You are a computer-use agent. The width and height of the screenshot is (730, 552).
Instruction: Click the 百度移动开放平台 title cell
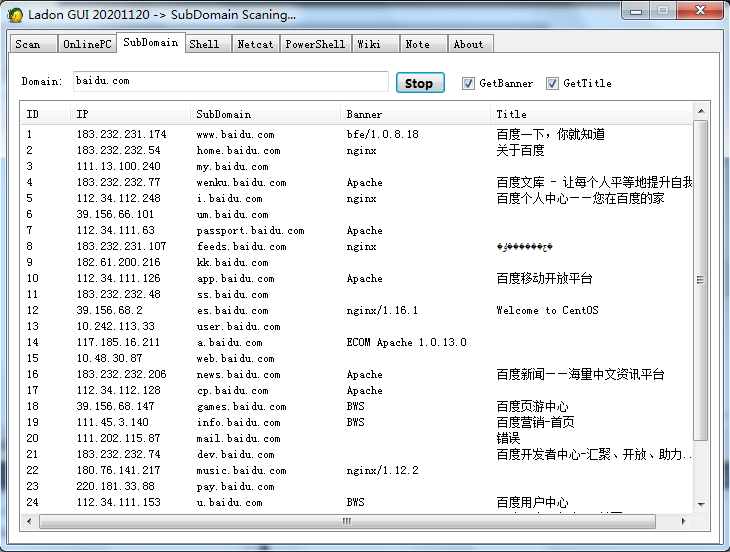tap(544, 278)
